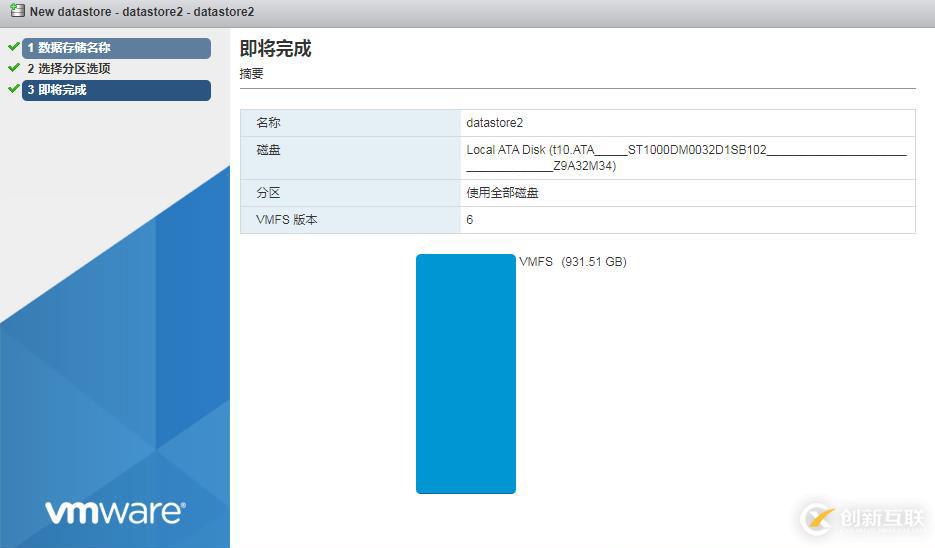
Task: Click green checkmark beside 数据存储名称
Action: pyautogui.click(x=14, y=47)
